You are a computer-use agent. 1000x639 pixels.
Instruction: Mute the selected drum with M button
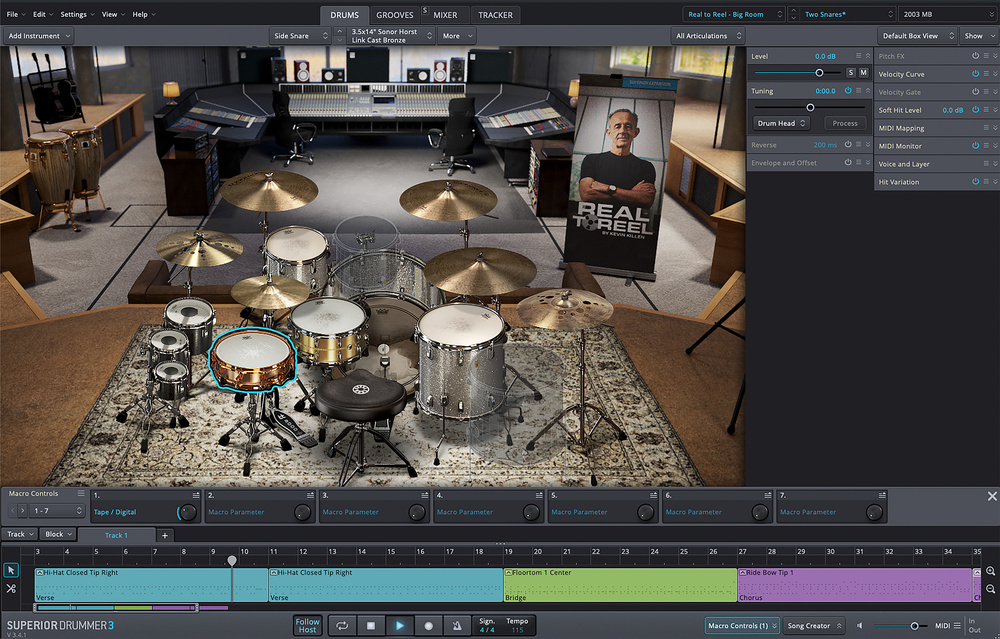pos(863,73)
